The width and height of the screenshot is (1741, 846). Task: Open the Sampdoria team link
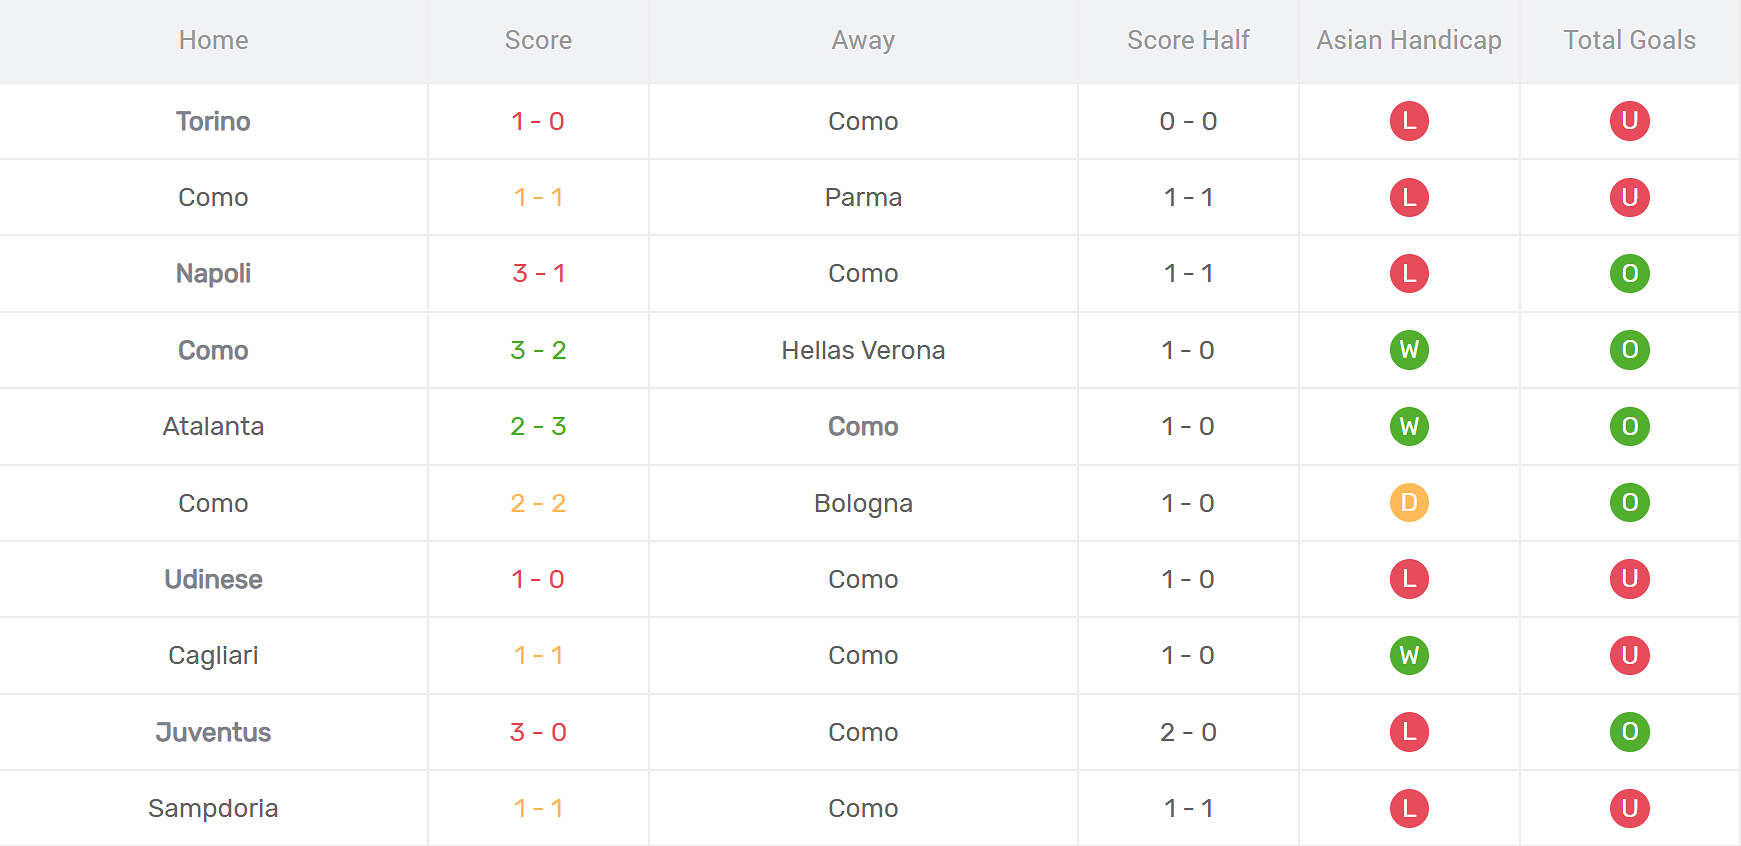pos(213,808)
